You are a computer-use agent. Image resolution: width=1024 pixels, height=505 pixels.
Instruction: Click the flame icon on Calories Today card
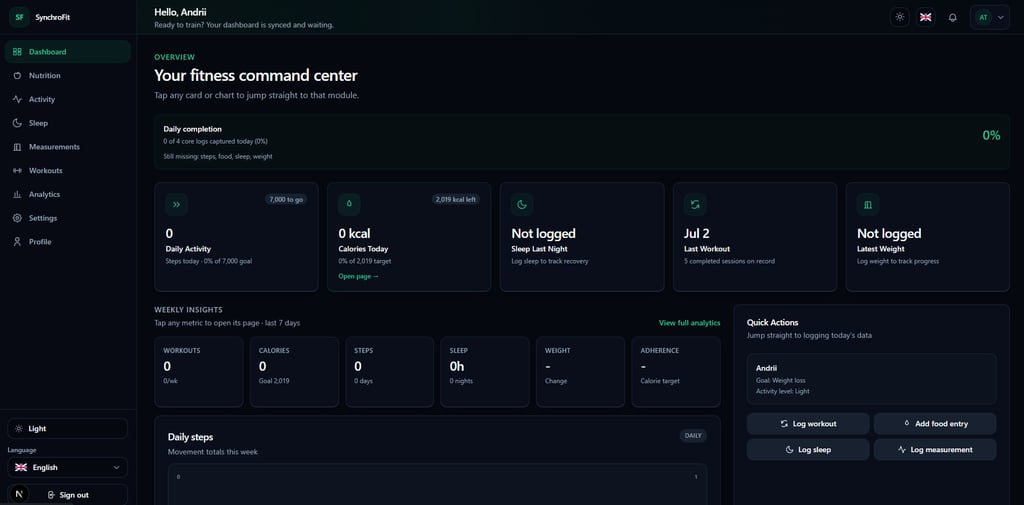click(349, 204)
